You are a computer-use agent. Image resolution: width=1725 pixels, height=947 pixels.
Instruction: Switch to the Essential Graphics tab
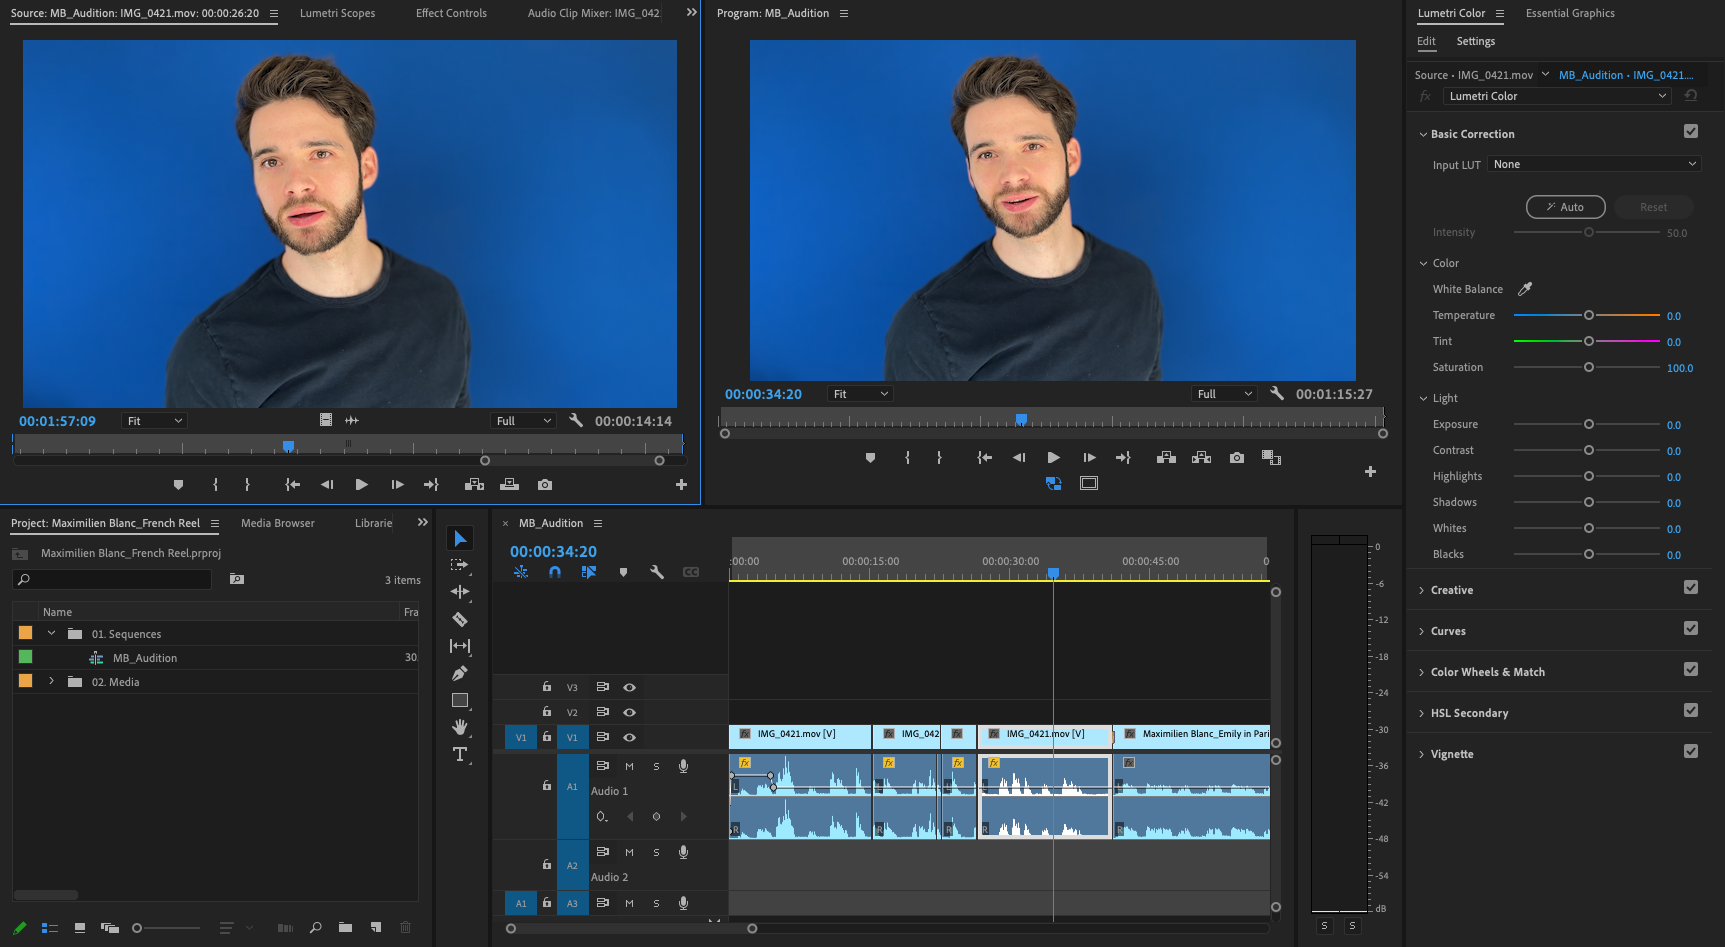[x=1569, y=13]
